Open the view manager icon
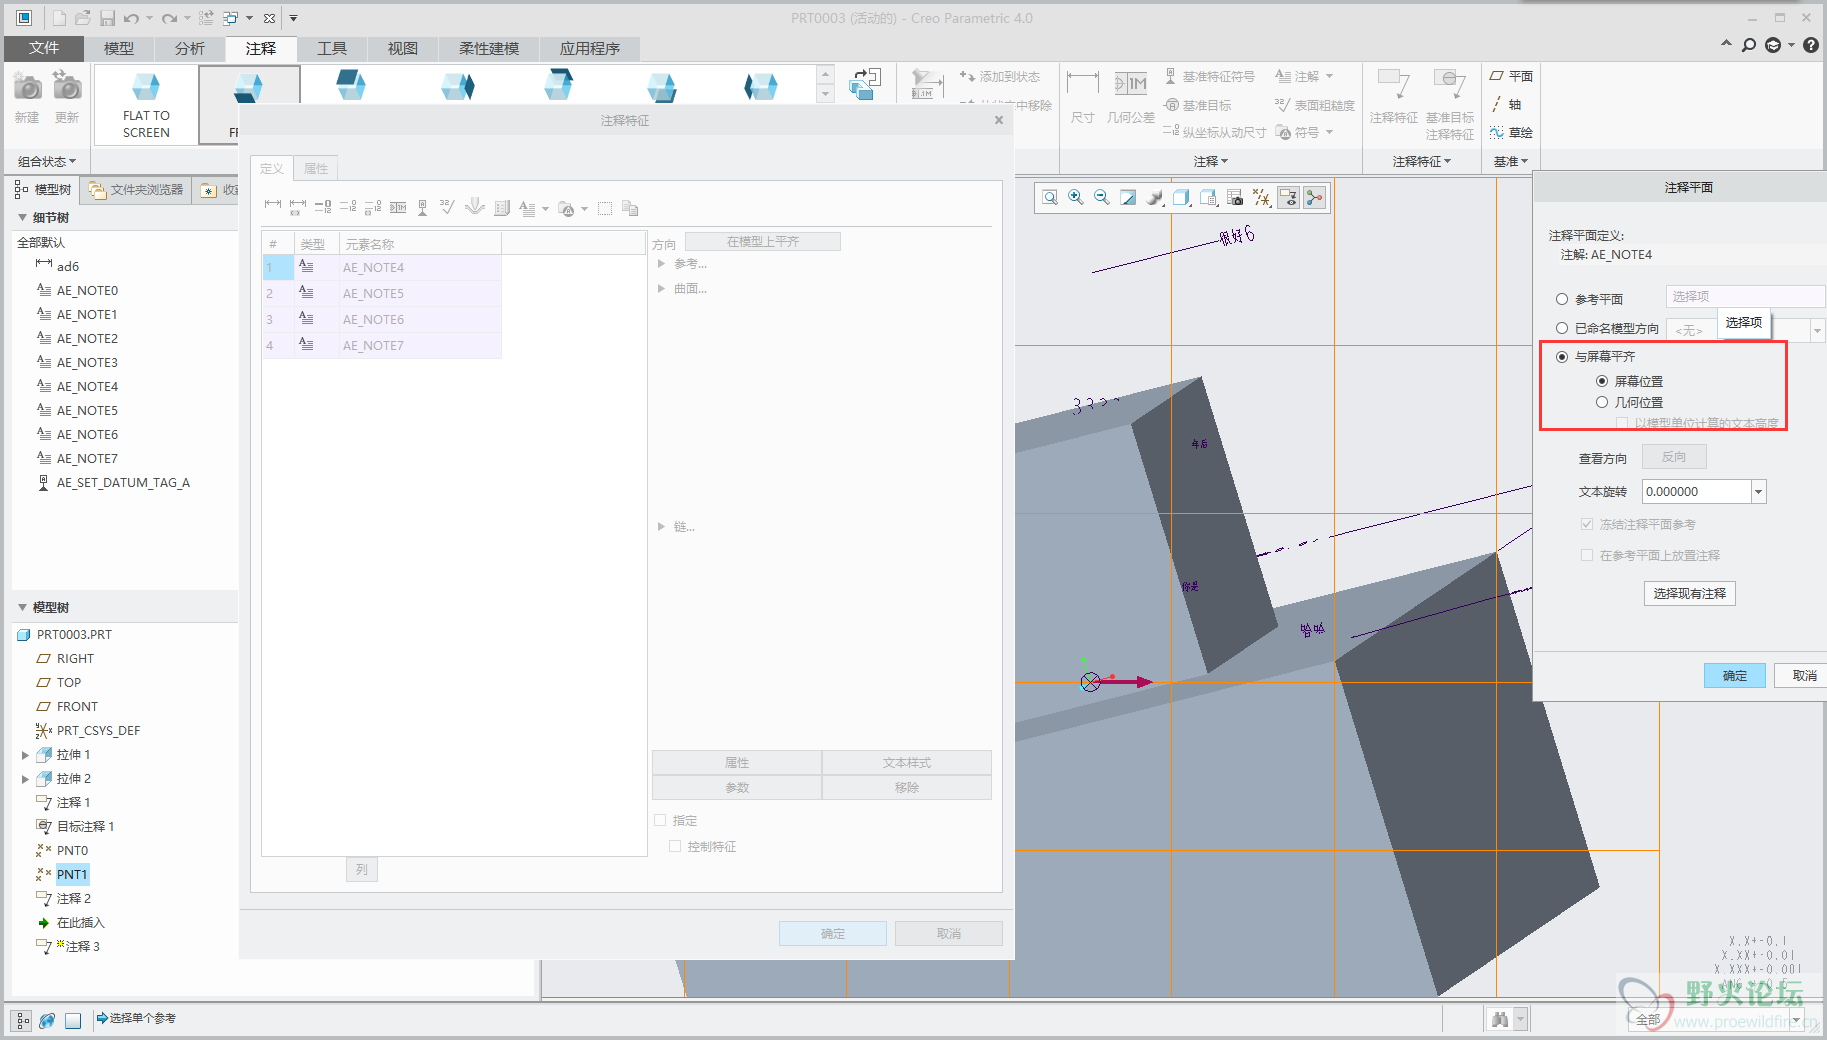This screenshot has height=1040, width=1827. click(1208, 198)
